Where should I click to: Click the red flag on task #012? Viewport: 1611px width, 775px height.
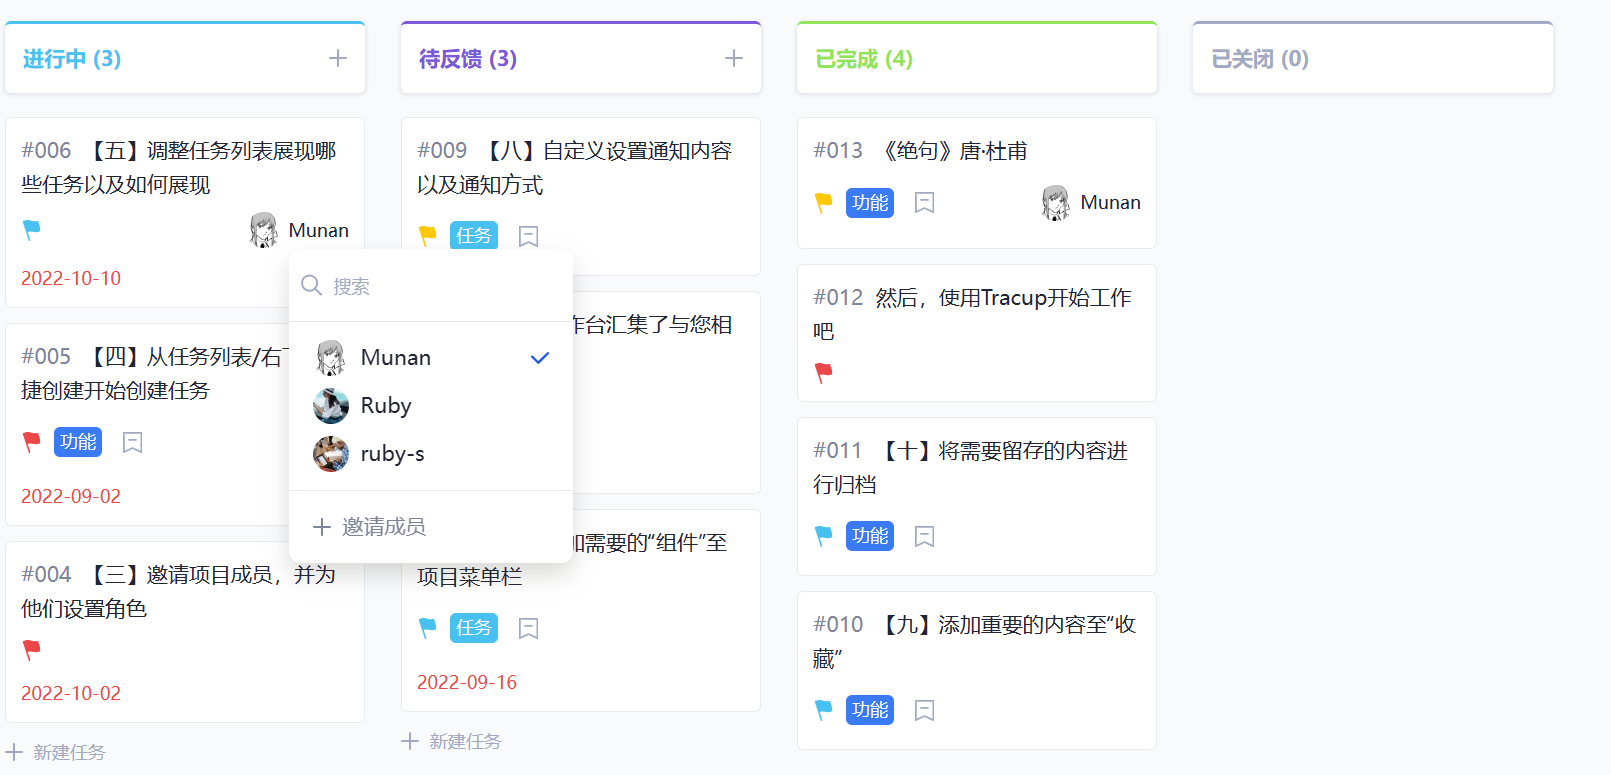tap(824, 373)
